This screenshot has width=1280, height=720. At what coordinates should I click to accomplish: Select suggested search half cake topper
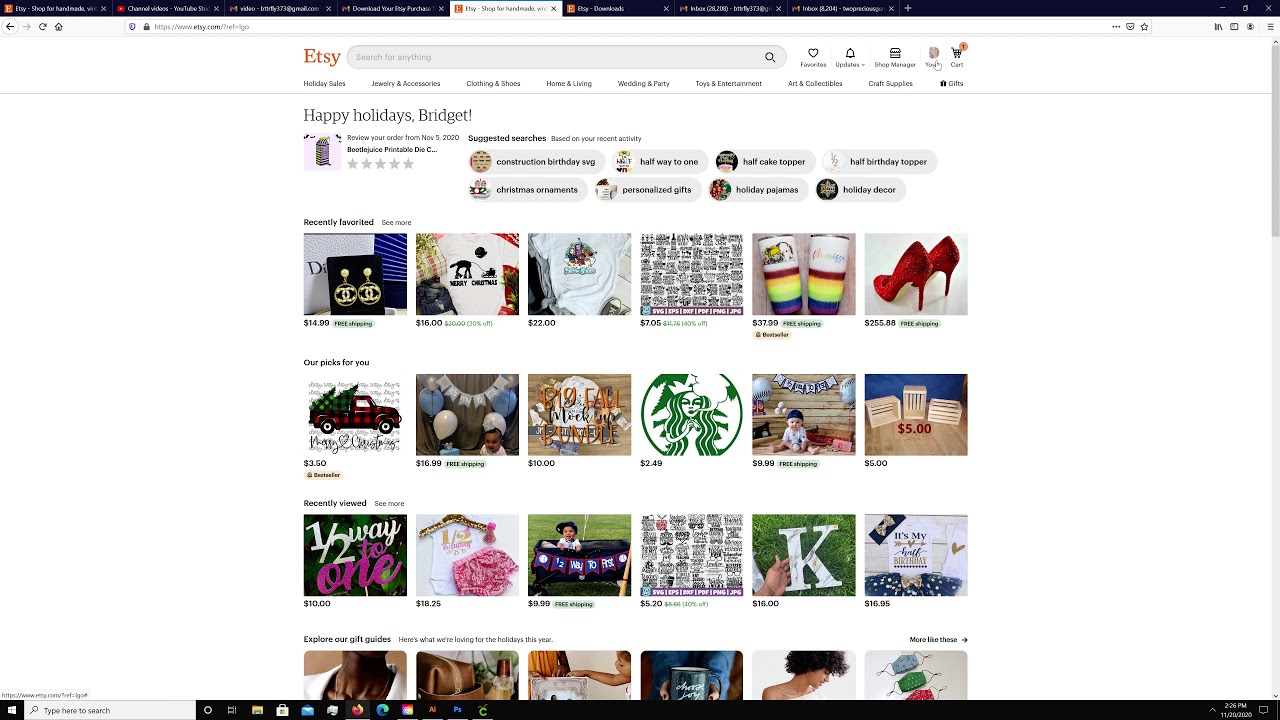[x=767, y=161]
